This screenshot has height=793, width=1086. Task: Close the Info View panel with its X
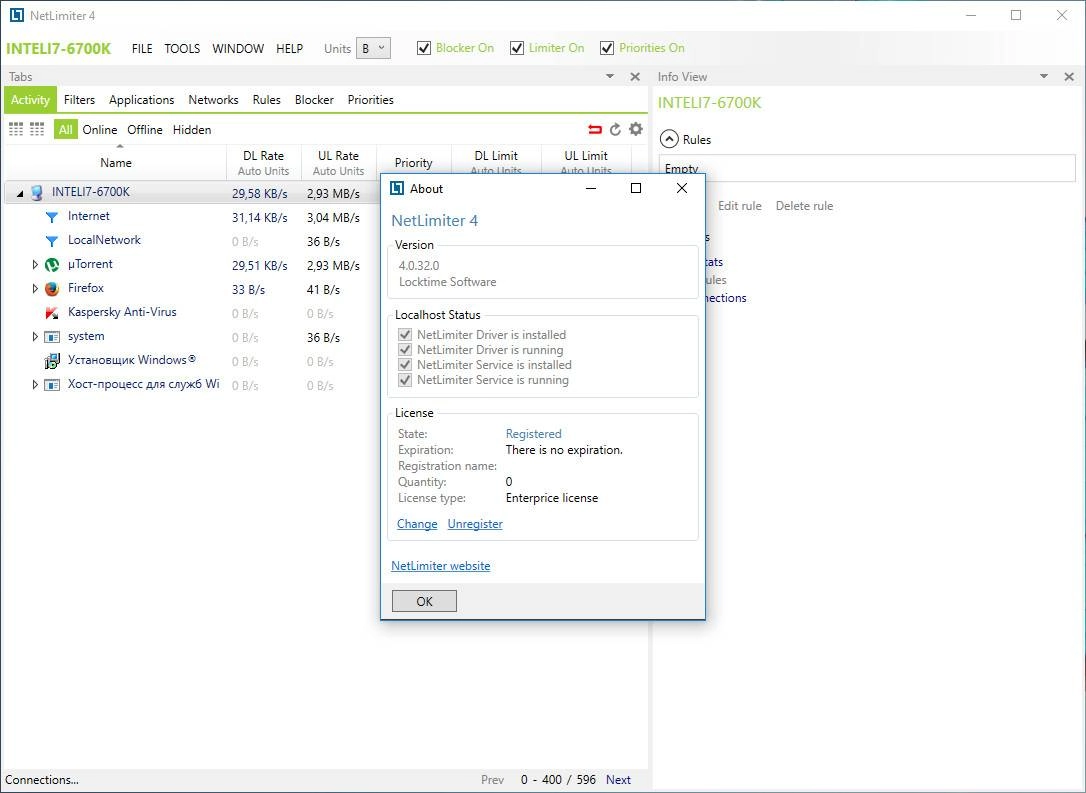click(x=1069, y=77)
